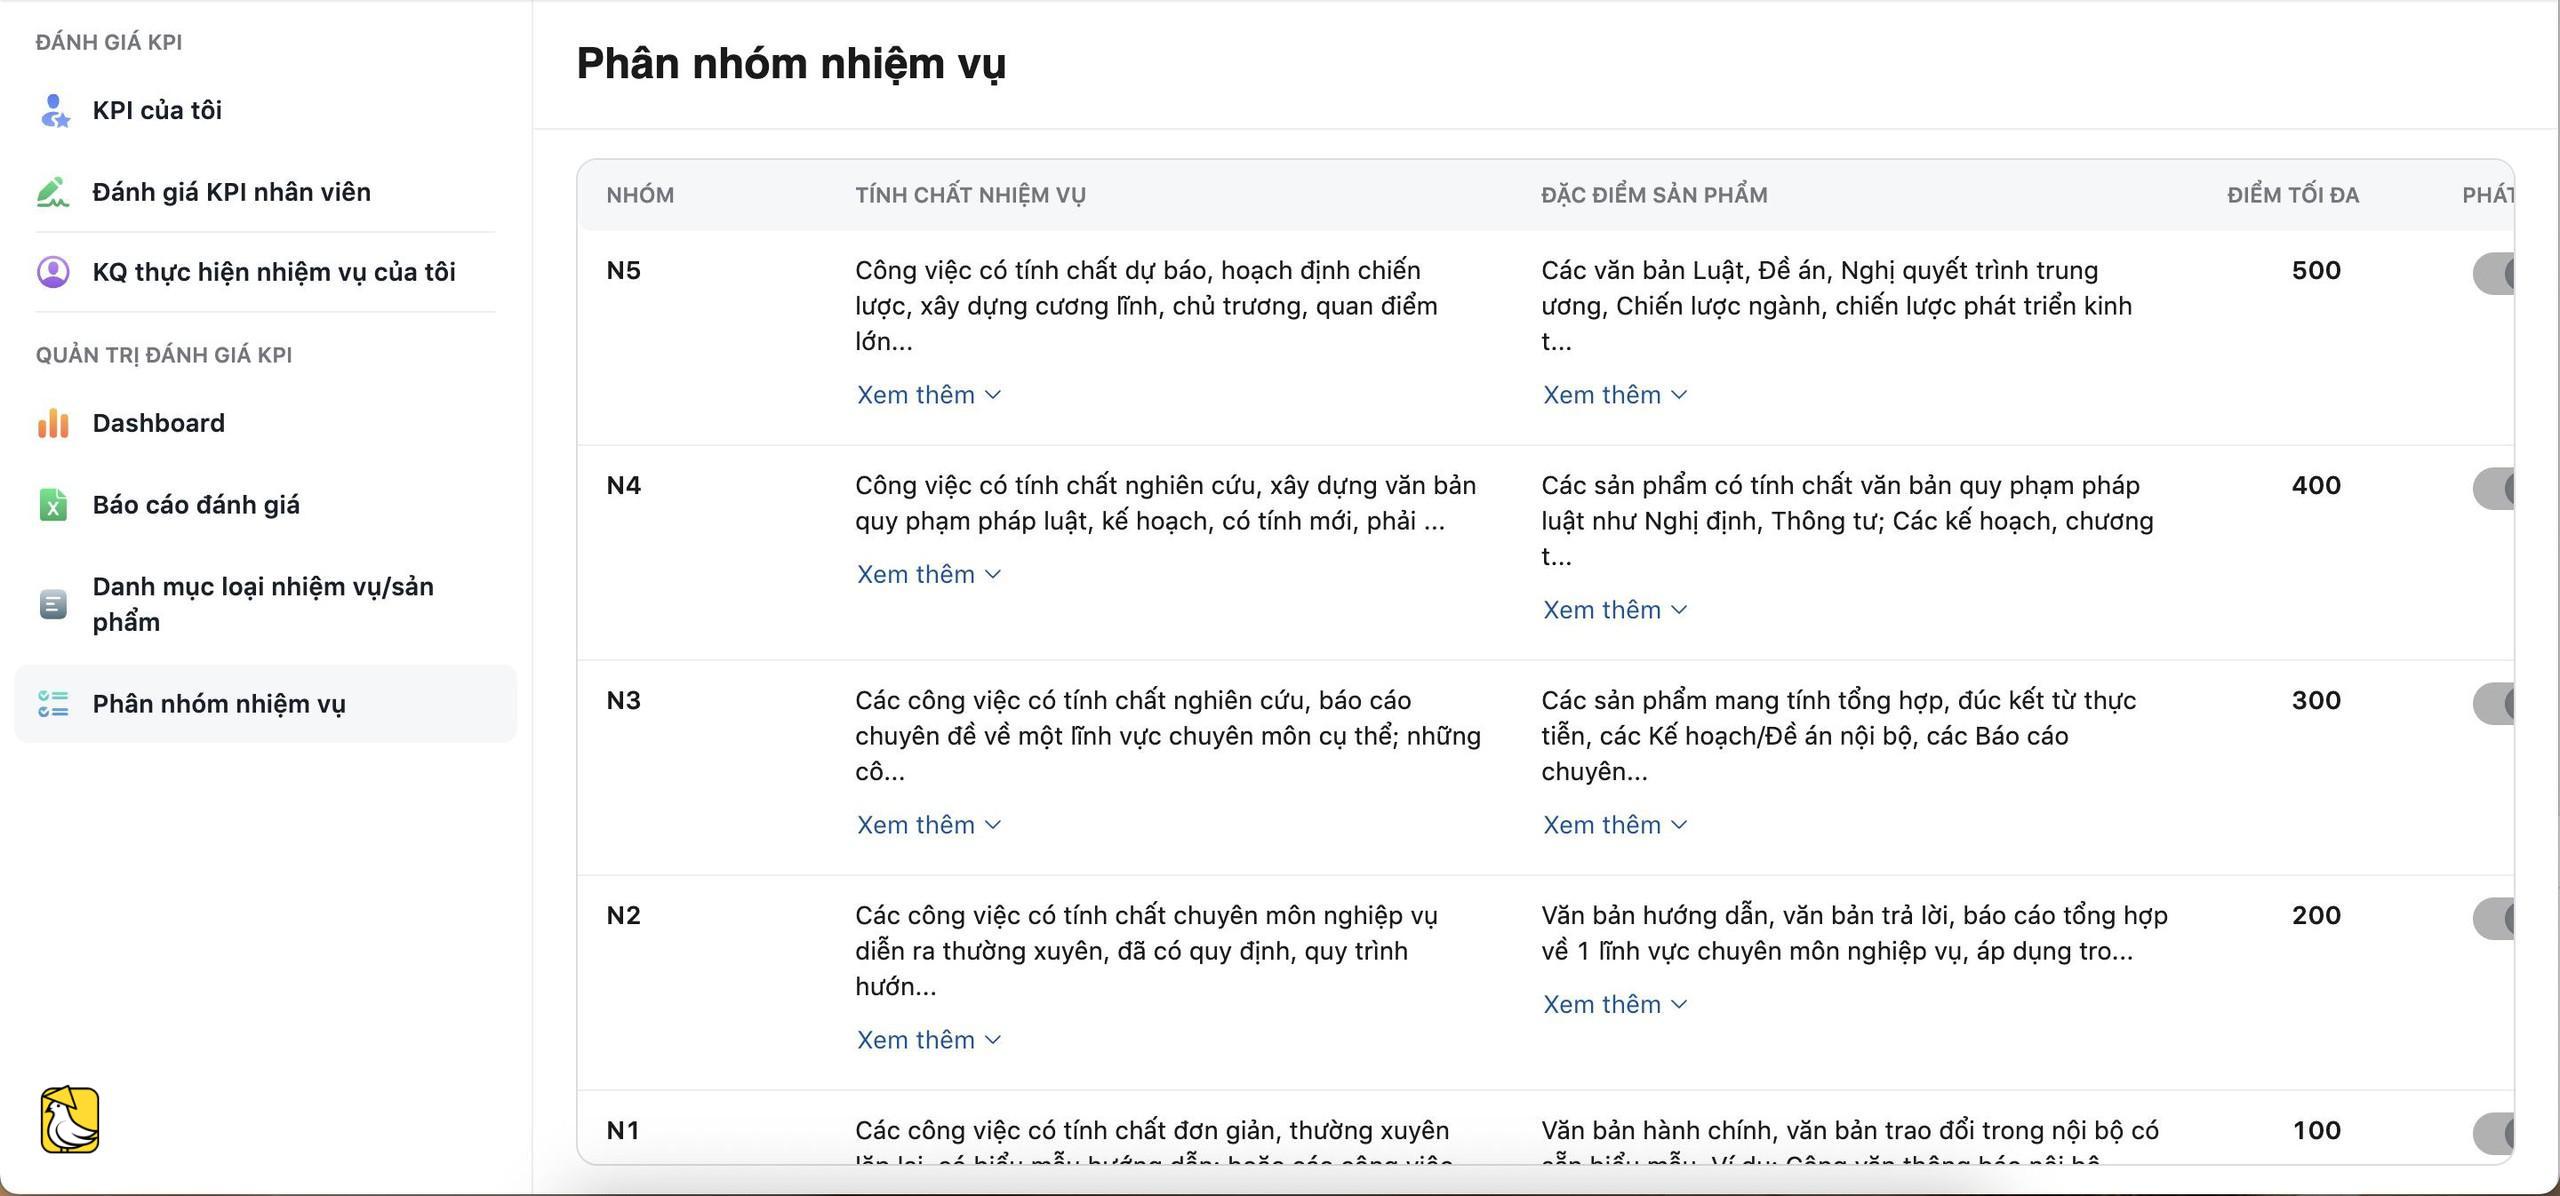
Task: Click the 300 max score value
Action: coord(2316,701)
